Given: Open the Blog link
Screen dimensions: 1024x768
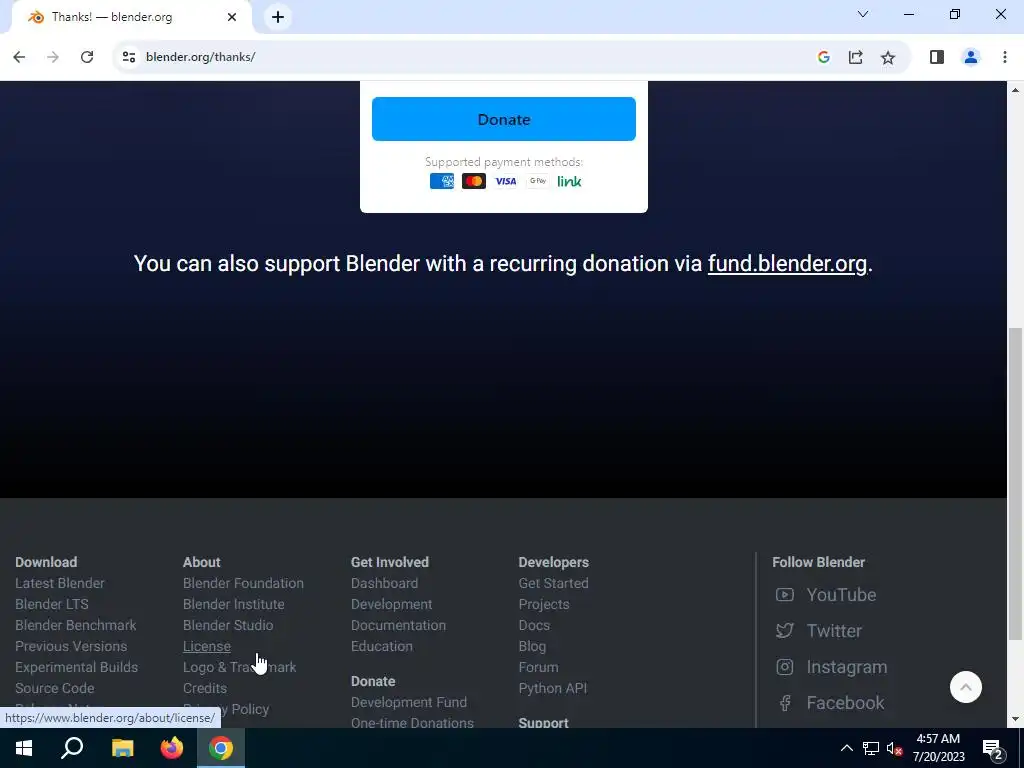Looking at the screenshot, I should point(532,646).
